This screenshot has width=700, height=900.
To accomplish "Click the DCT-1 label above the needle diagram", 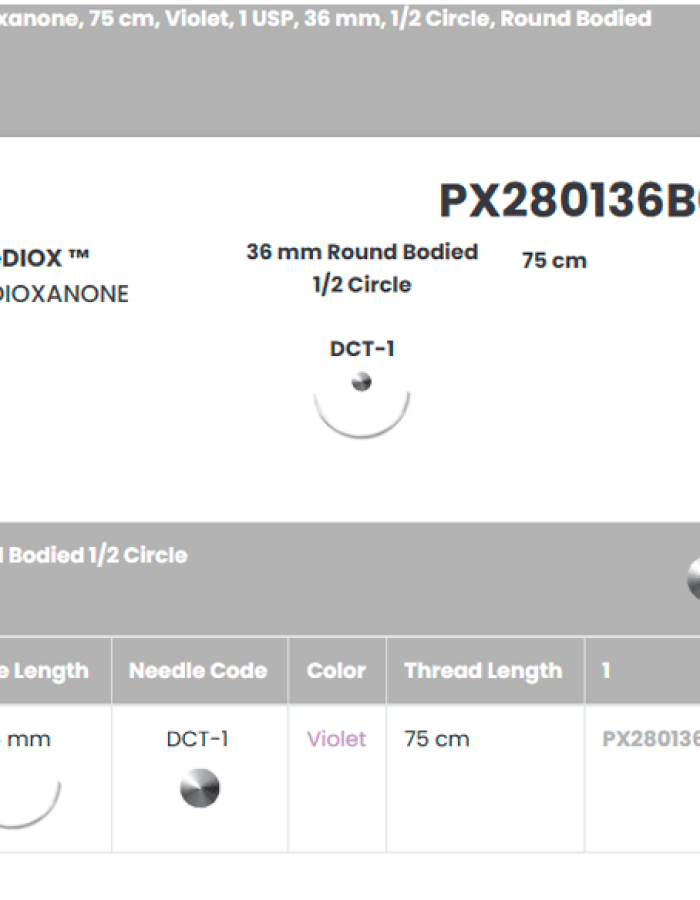I will pos(362,349).
